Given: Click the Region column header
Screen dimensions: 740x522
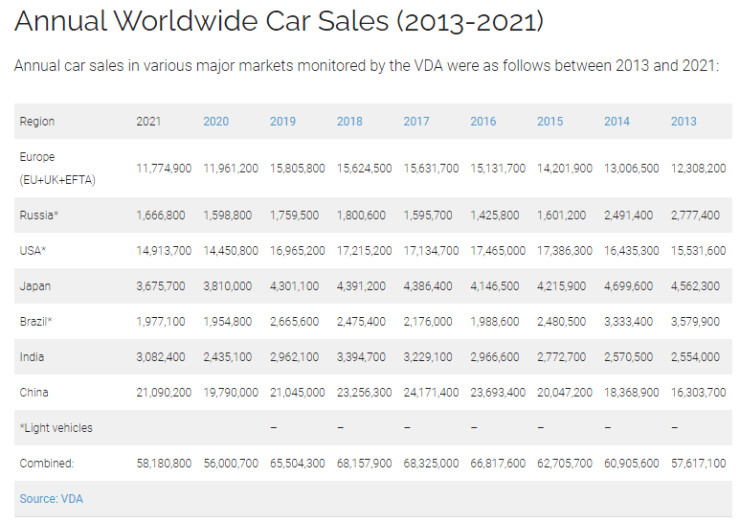Looking at the screenshot, I should tap(37, 121).
